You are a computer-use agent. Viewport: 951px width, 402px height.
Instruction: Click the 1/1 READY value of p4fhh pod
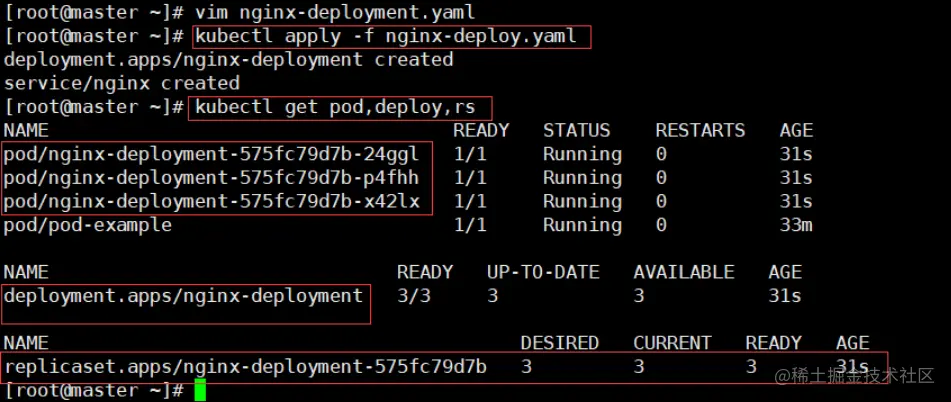coord(470,178)
